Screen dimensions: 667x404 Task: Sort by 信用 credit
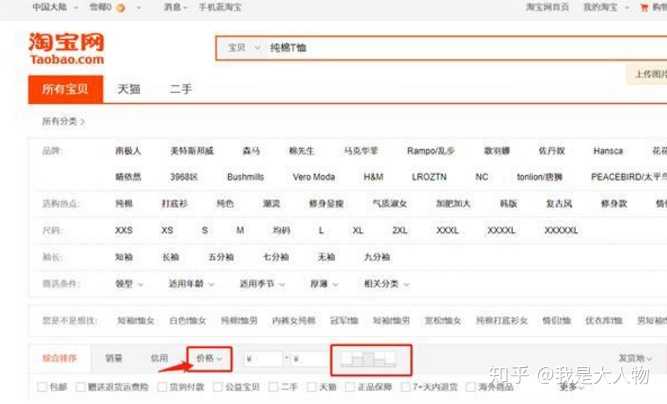[159, 358]
